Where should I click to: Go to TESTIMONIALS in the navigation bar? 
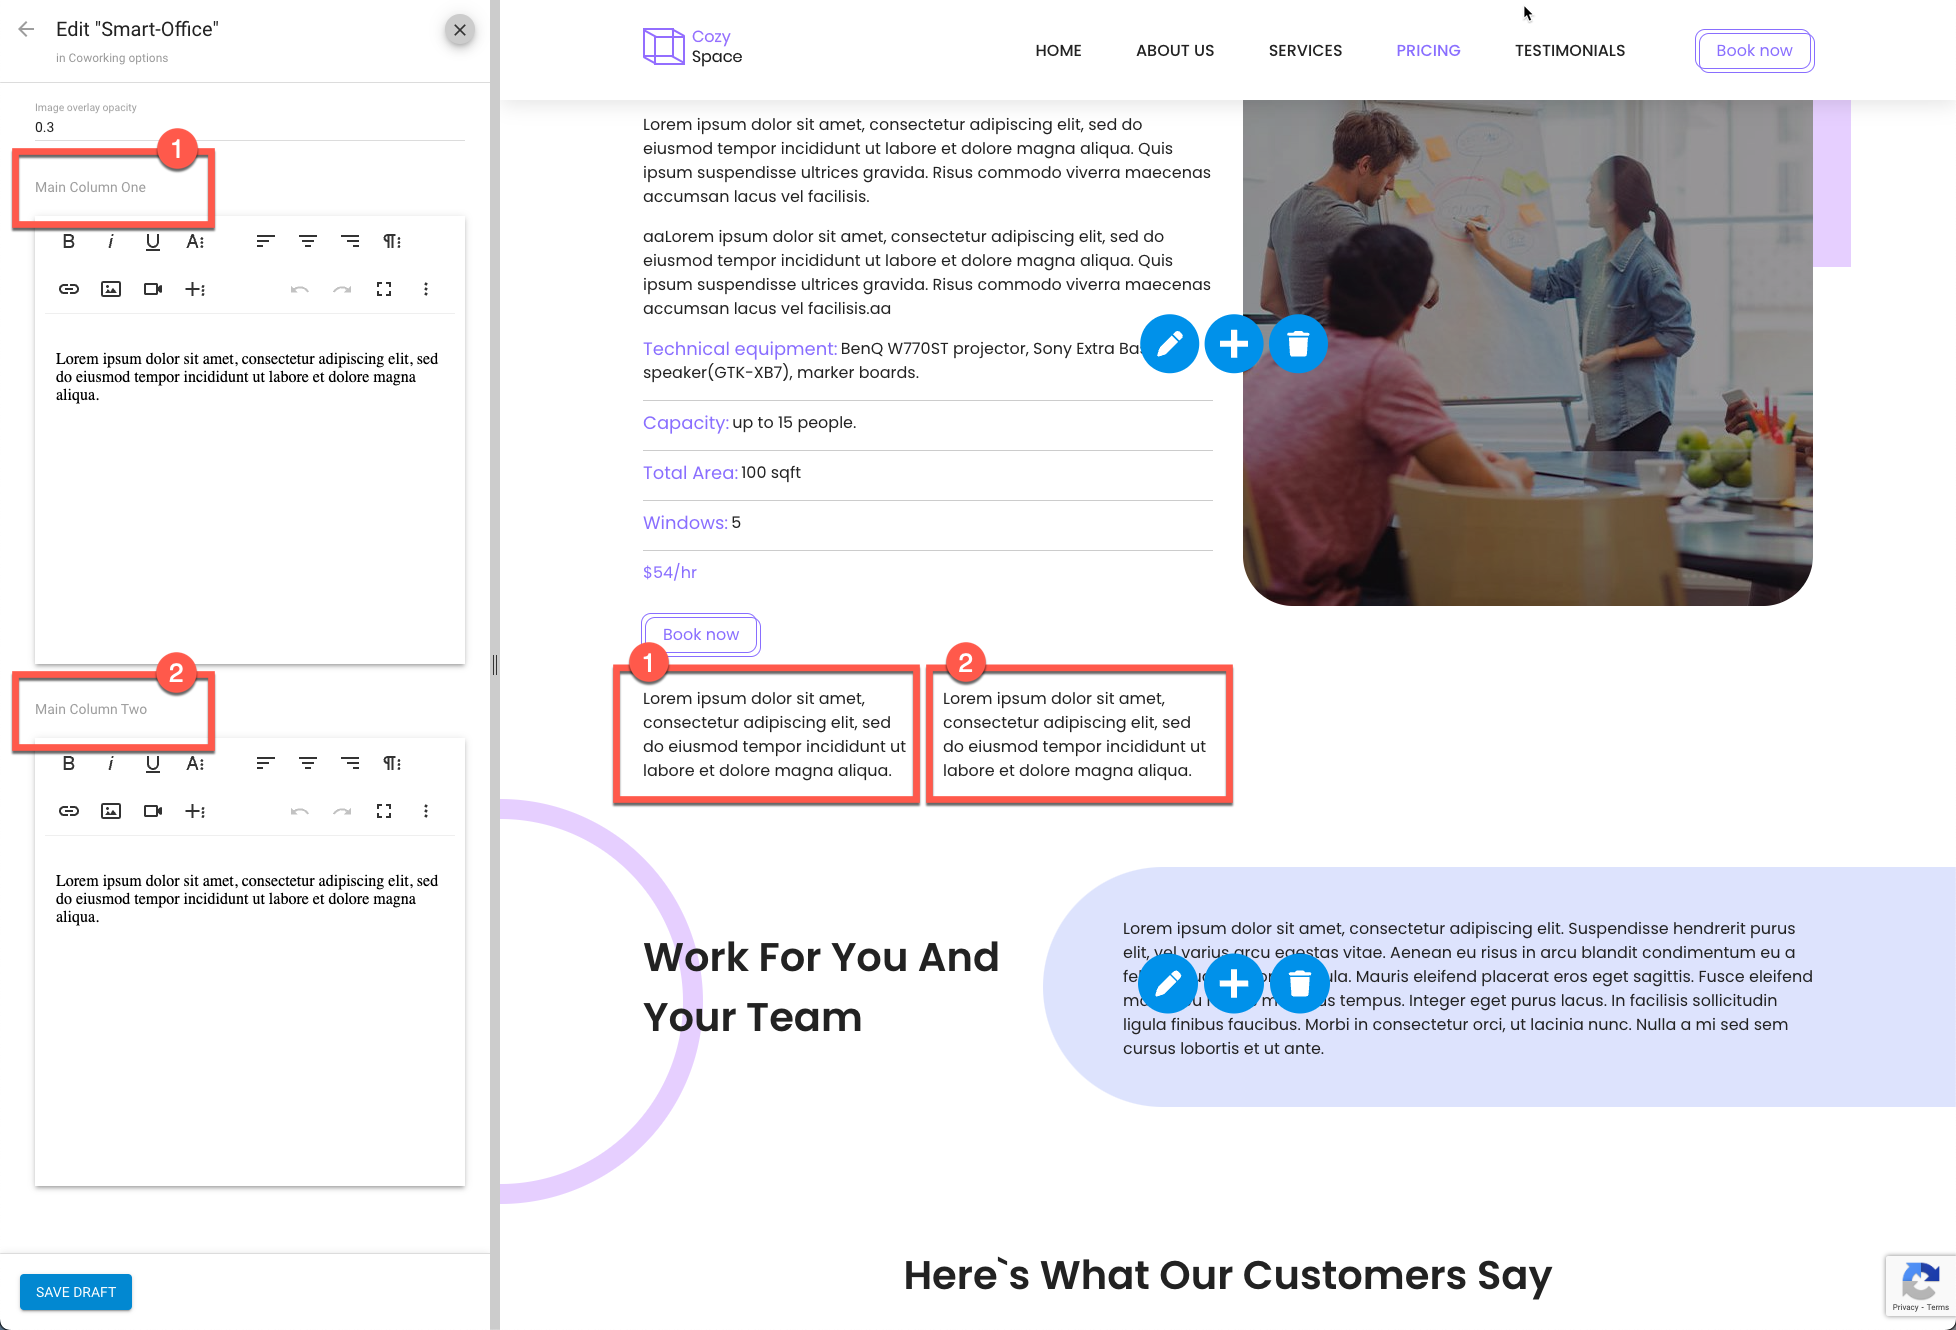1569,50
